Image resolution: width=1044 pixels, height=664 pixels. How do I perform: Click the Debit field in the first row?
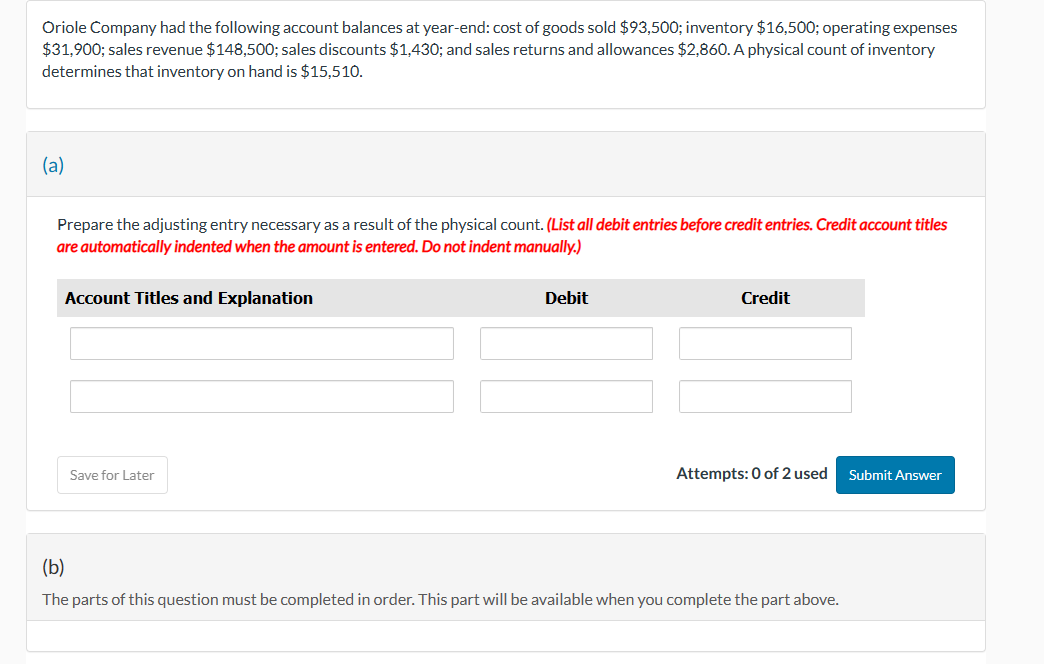coord(566,343)
